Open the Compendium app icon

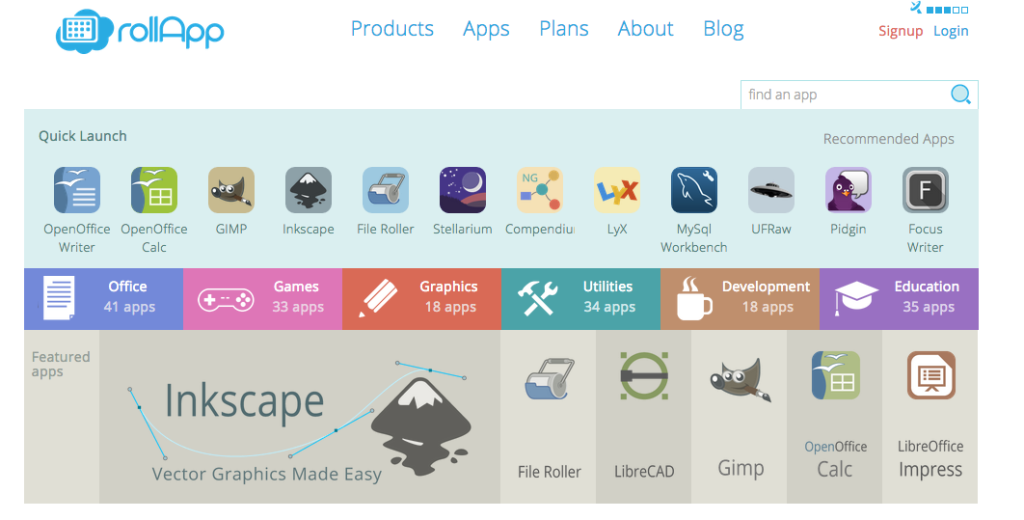(x=539, y=190)
